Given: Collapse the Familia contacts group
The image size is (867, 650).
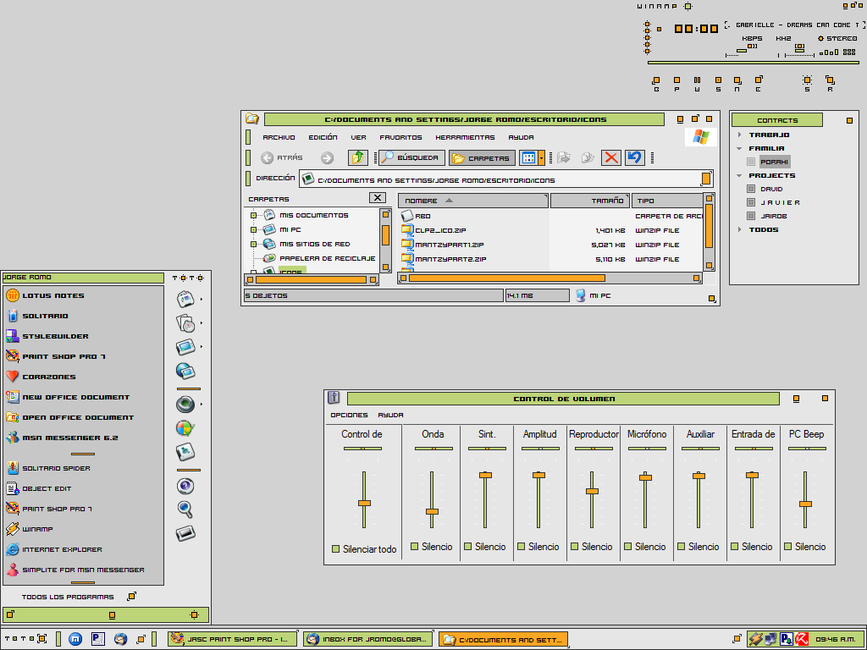Looking at the screenshot, I should pyautogui.click(x=739, y=148).
